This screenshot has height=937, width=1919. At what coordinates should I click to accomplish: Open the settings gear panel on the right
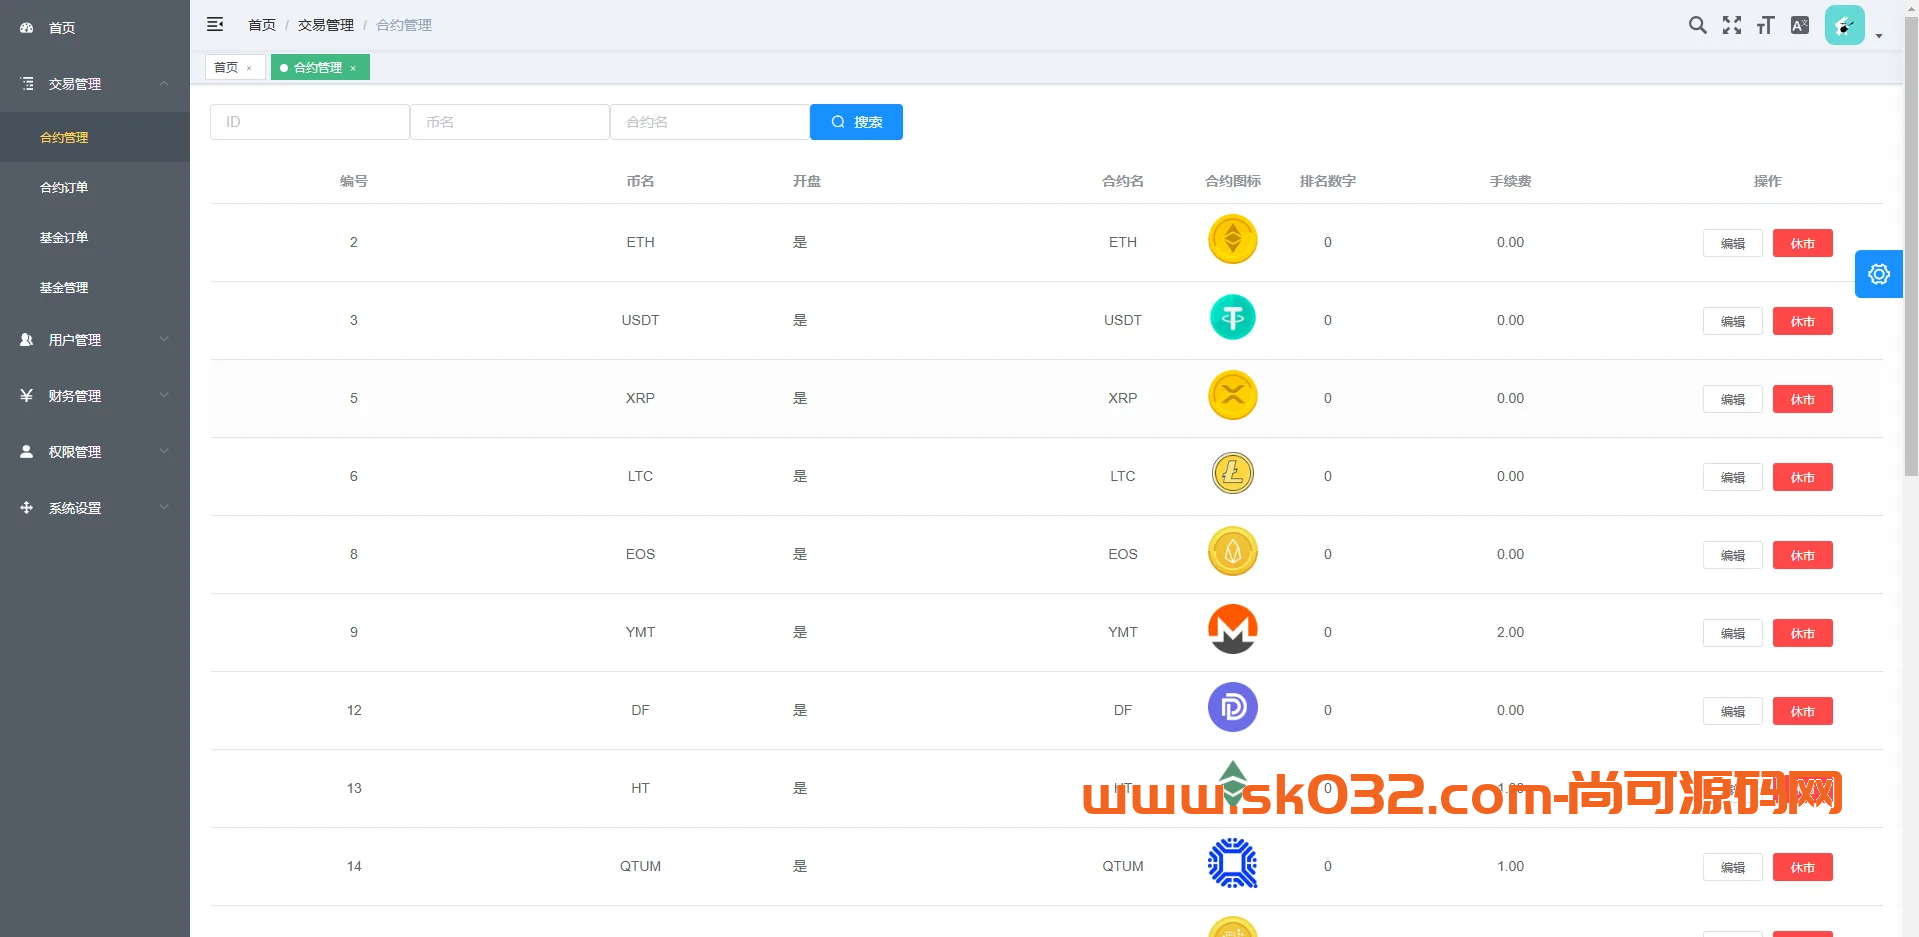click(1878, 273)
